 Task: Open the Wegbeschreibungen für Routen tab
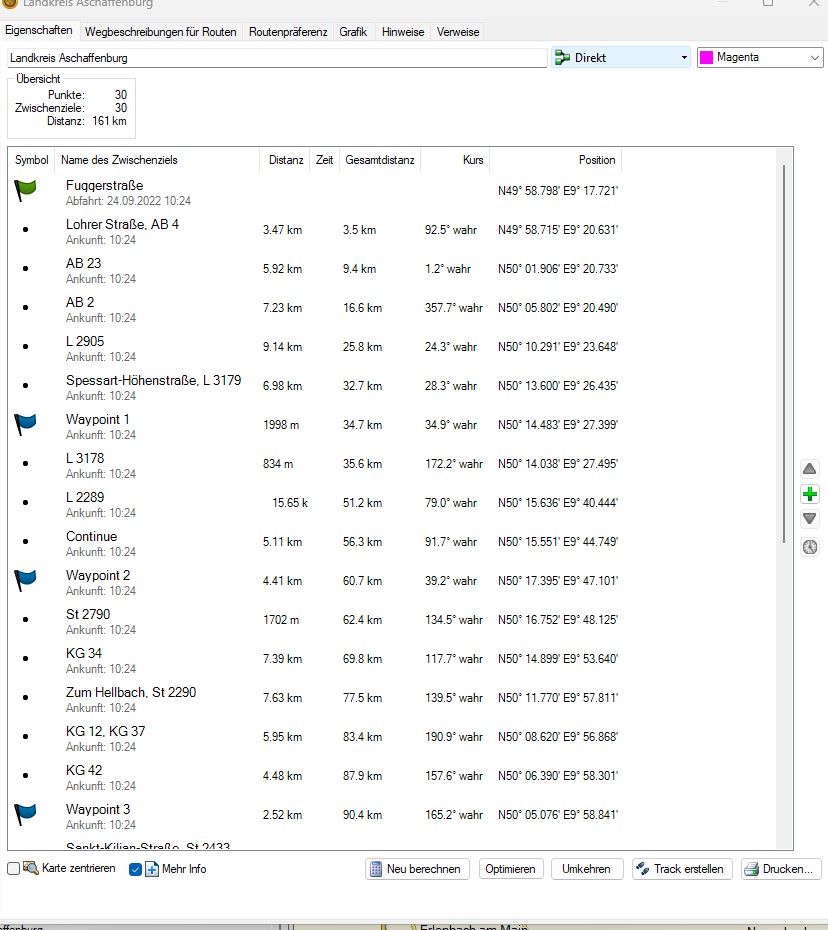coord(161,32)
